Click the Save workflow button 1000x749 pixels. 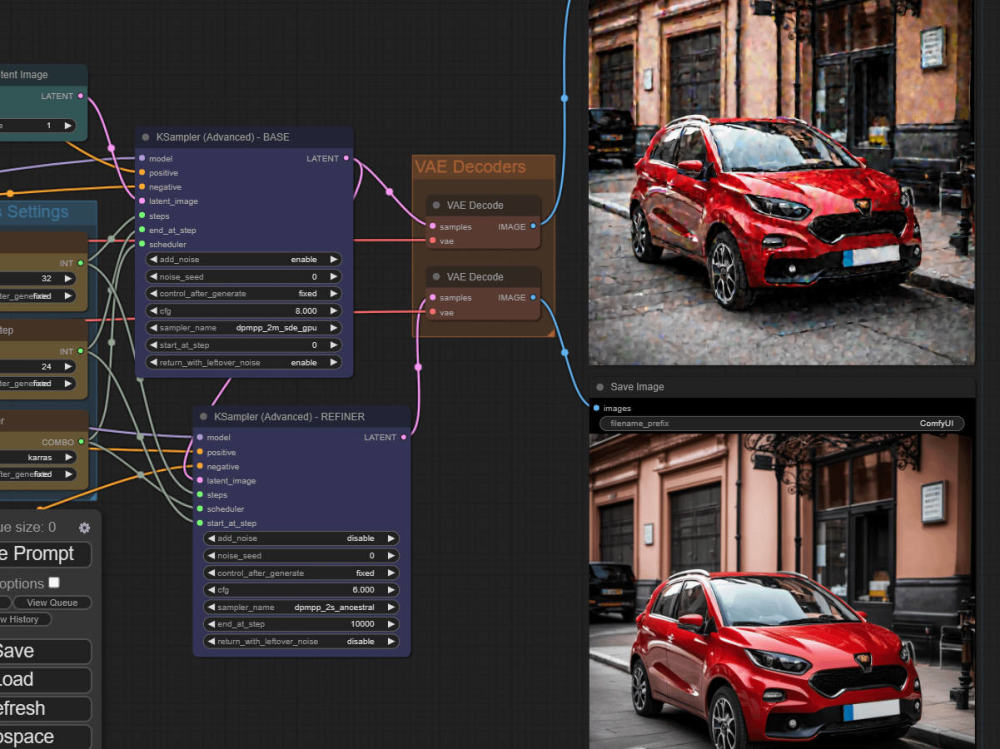tap(45, 651)
